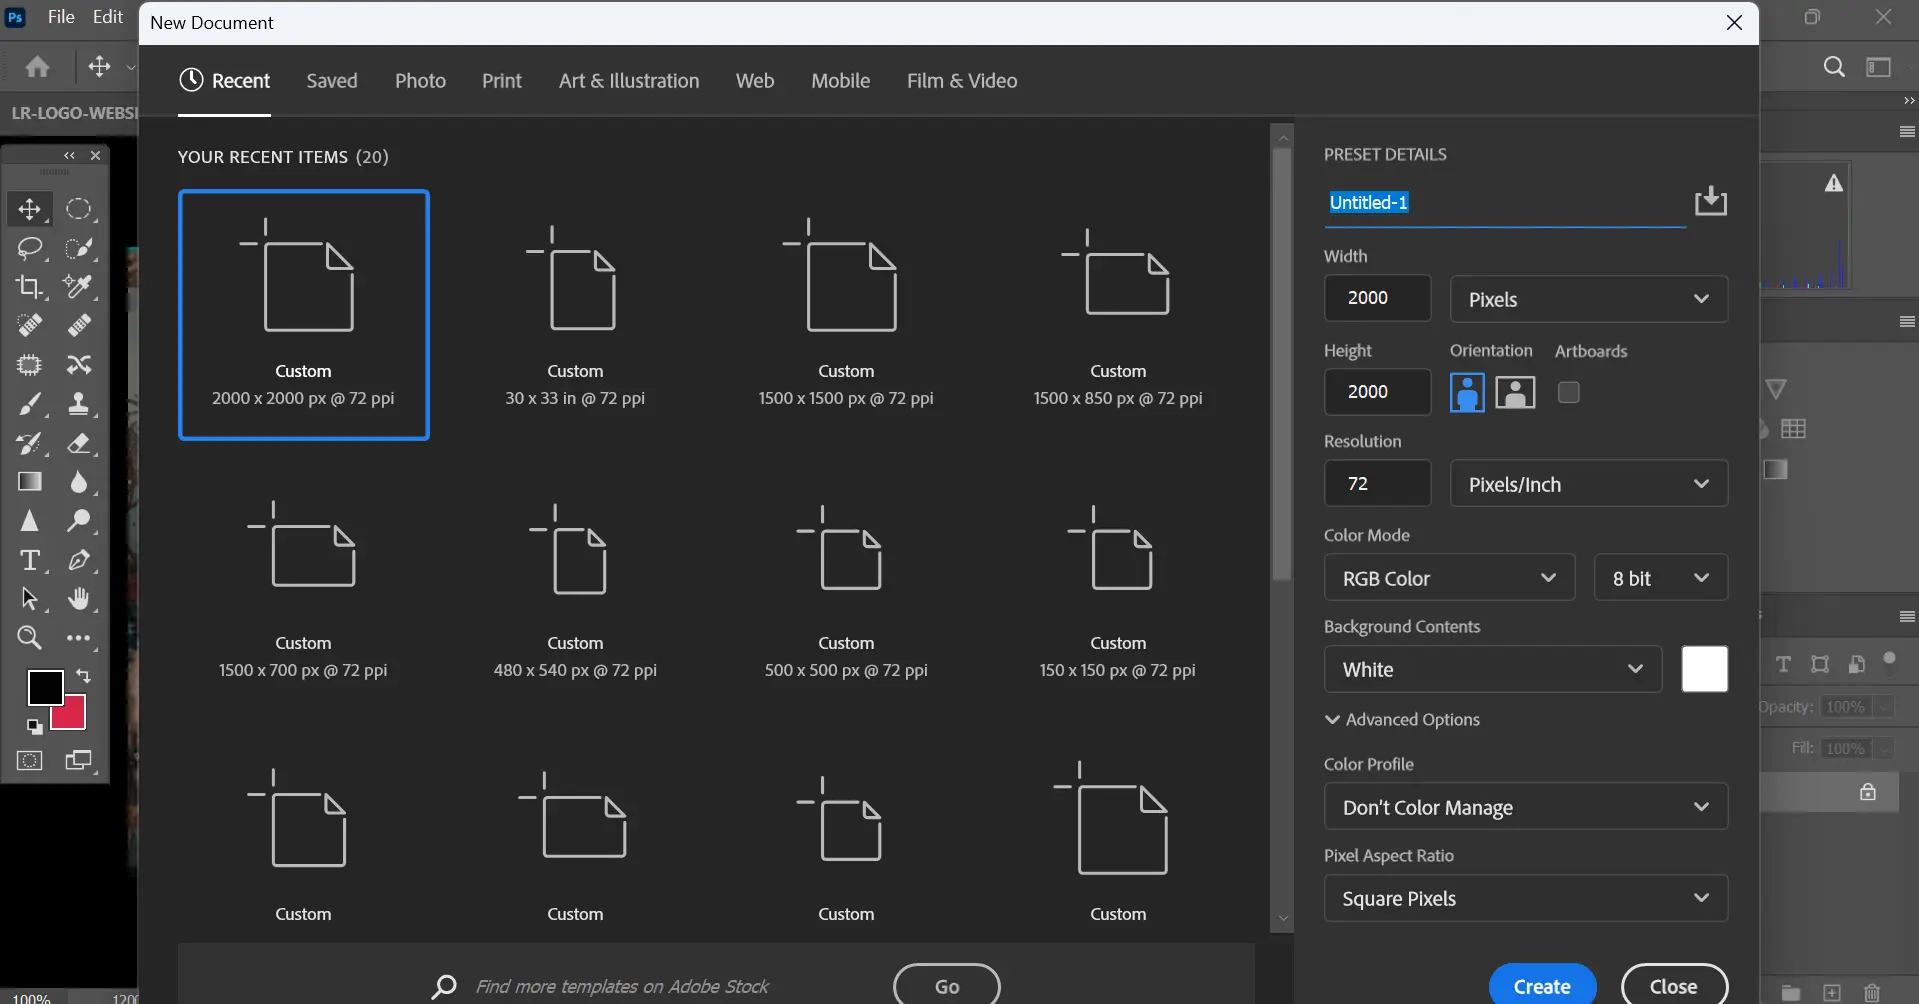Open the Web presets tab
Viewport: 1919px width, 1004px height.
[755, 81]
